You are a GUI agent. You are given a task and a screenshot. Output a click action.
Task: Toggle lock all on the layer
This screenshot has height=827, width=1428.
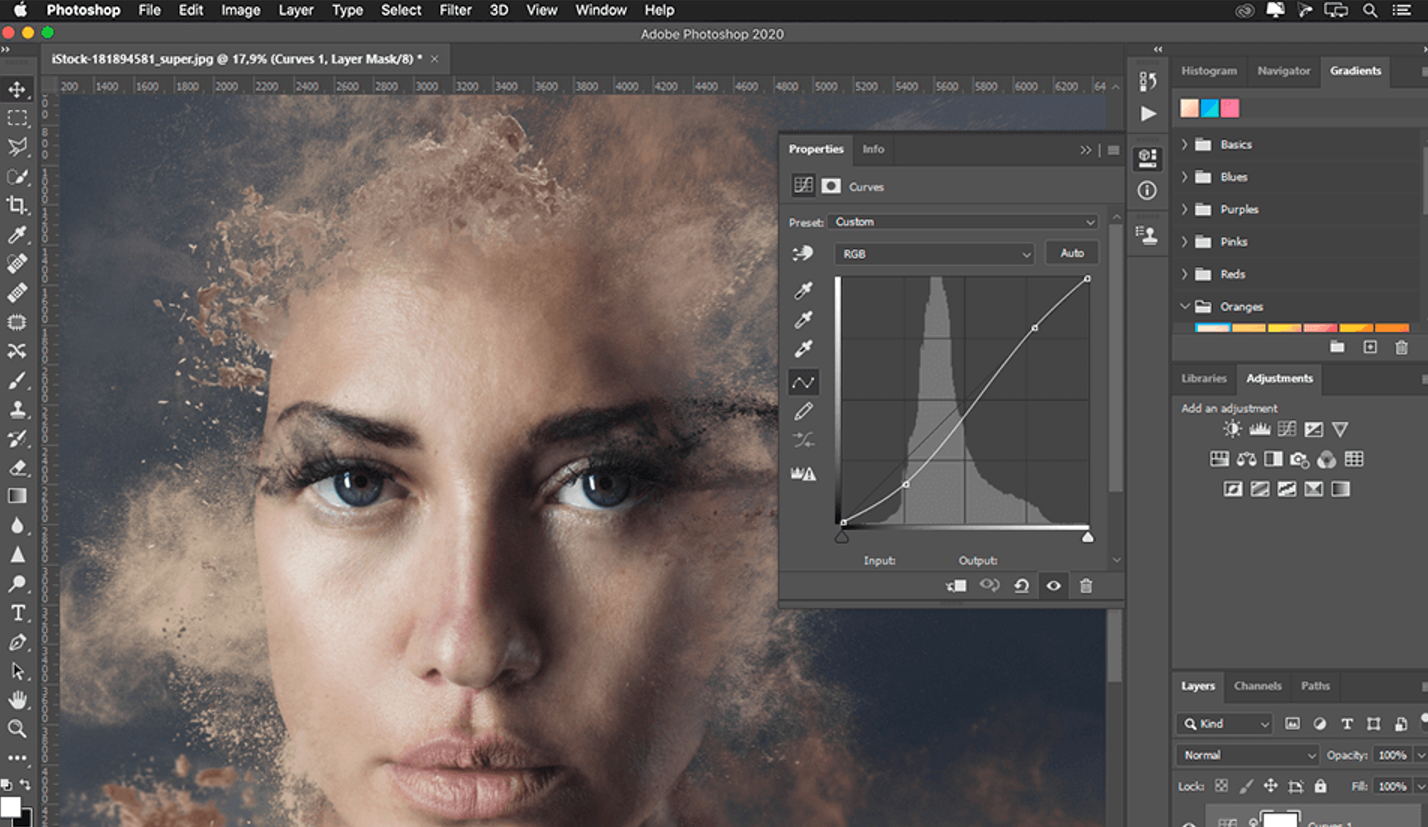1320,786
